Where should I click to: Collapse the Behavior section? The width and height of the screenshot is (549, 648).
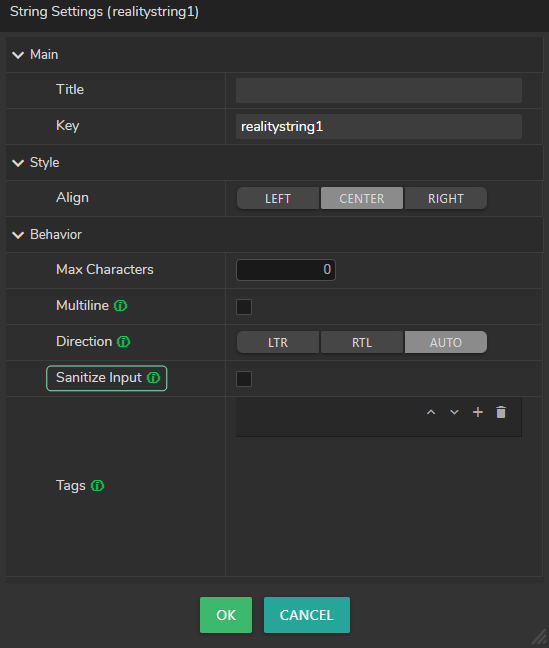pos(18,235)
